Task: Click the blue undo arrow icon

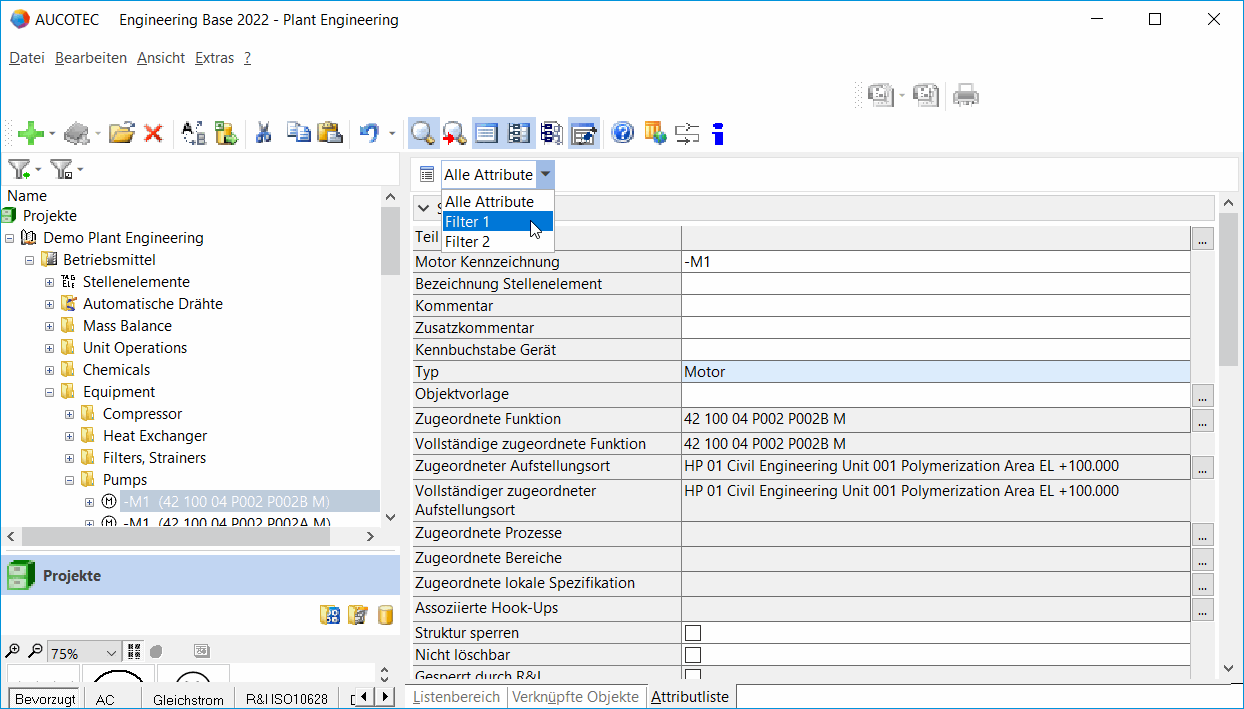Action: pyautogui.click(x=369, y=133)
